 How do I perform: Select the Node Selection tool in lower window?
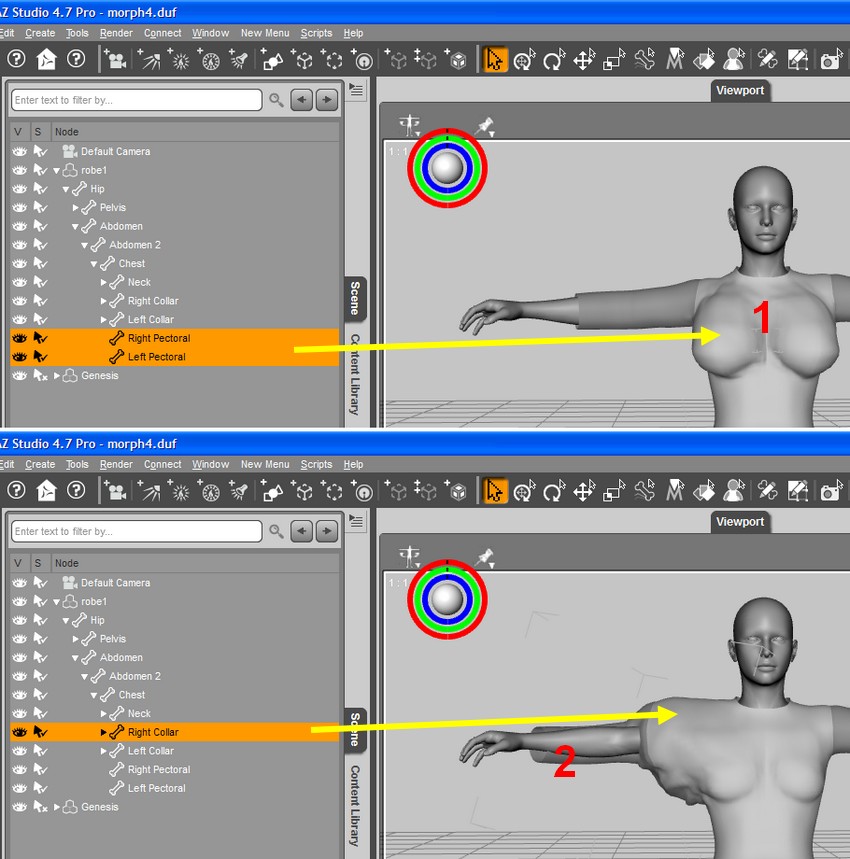[x=495, y=491]
